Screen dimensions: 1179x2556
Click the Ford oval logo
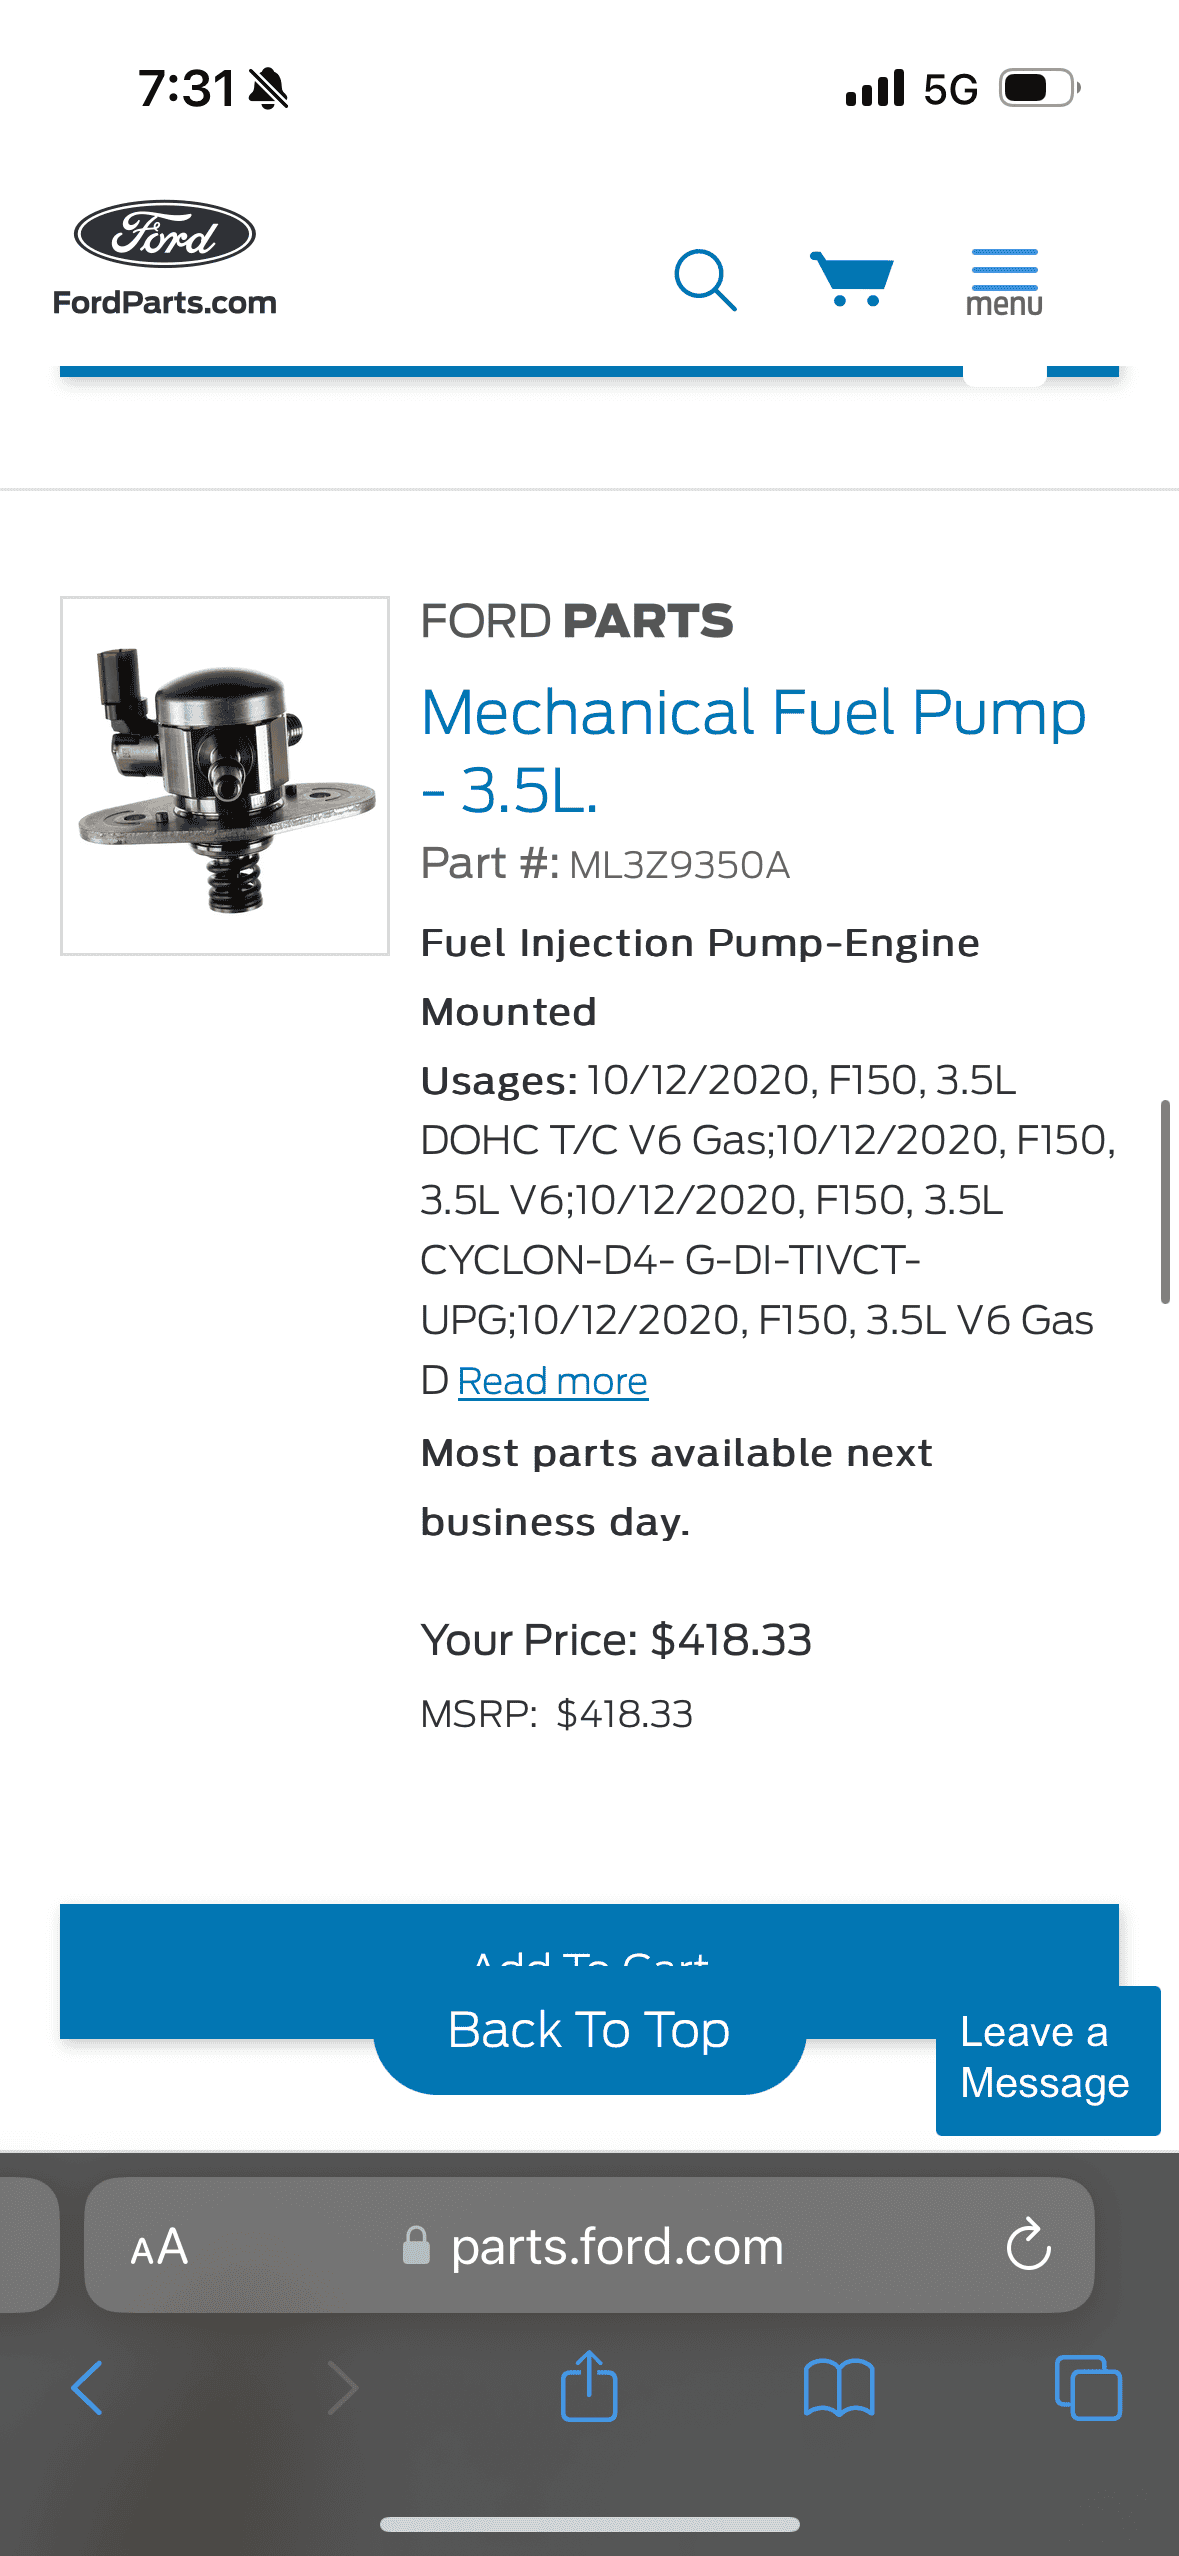[x=165, y=238]
